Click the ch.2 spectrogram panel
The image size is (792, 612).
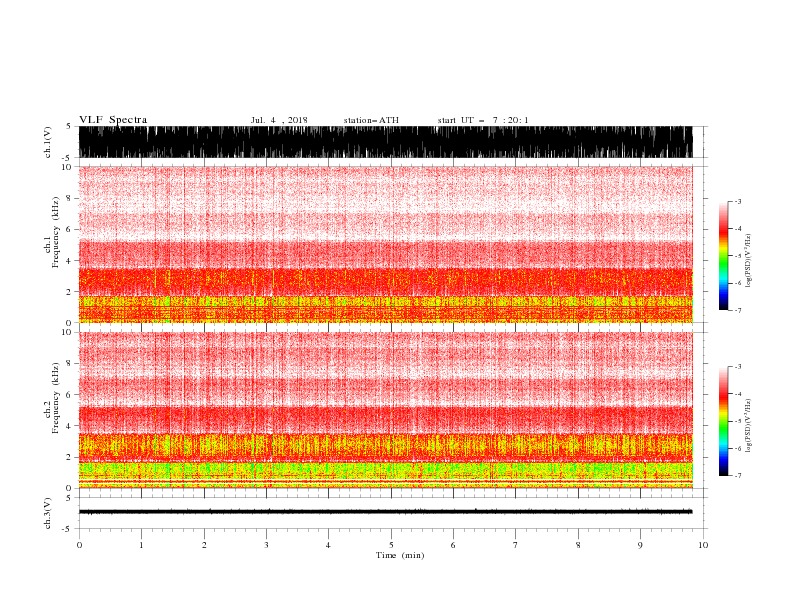click(385, 410)
